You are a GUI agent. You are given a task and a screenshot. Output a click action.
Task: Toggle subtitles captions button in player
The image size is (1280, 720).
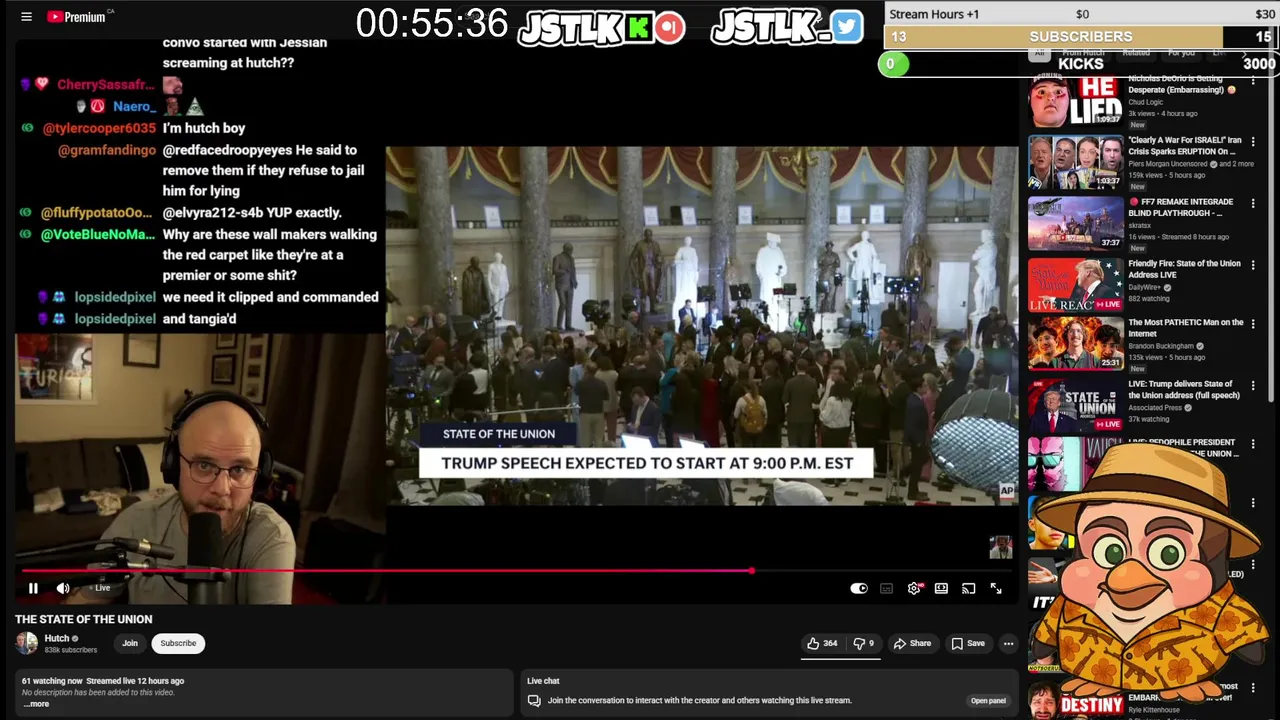point(886,588)
